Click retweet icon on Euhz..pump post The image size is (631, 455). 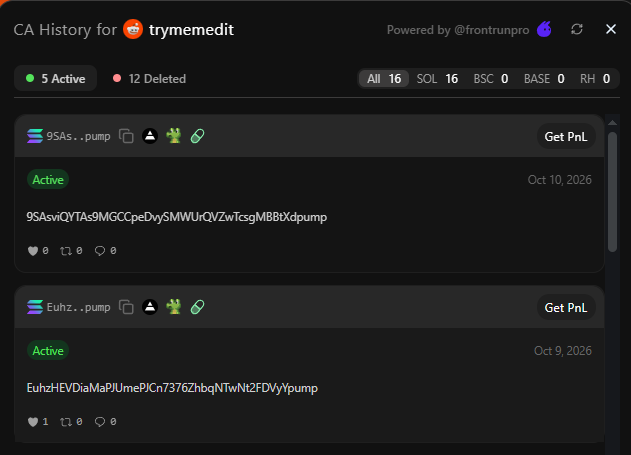pos(66,422)
